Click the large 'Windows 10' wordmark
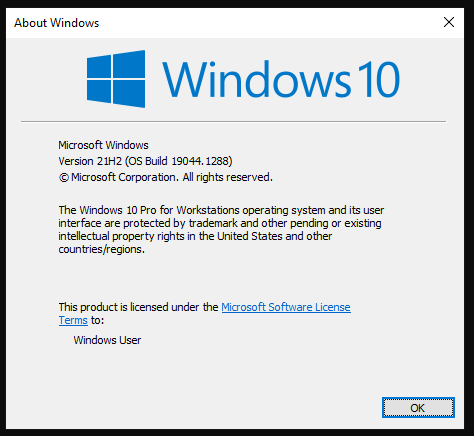474x436 pixels. [x=281, y=80]
